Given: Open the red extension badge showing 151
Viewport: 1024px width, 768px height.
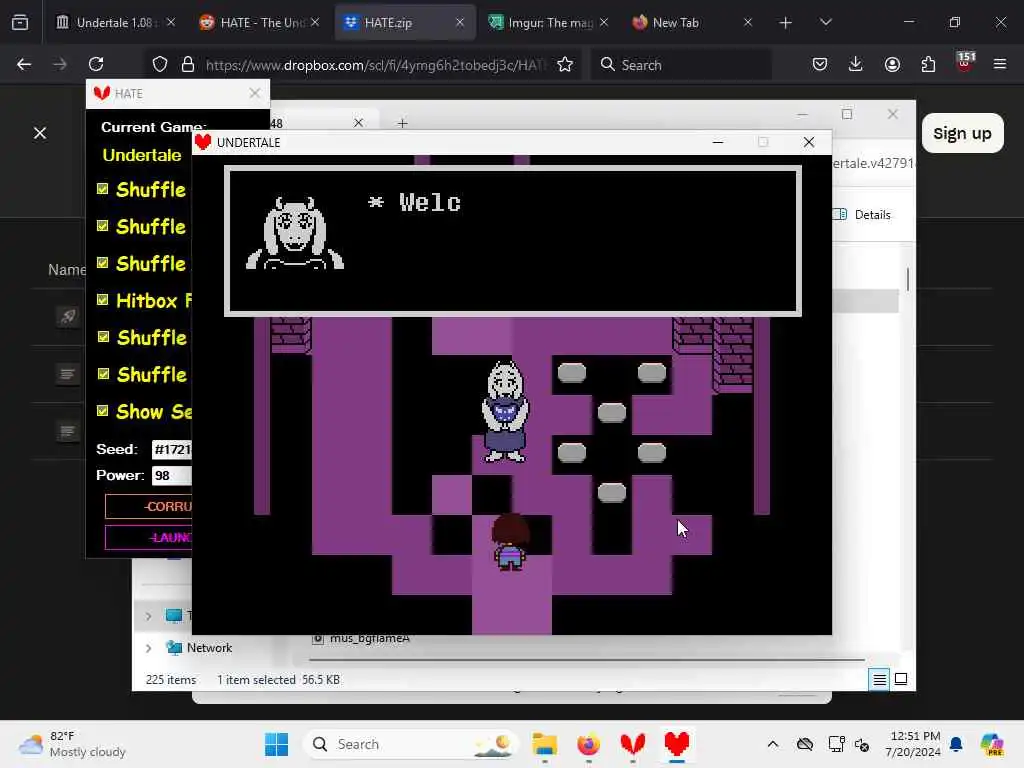Looking at the screenshot, I should (965, 63).
